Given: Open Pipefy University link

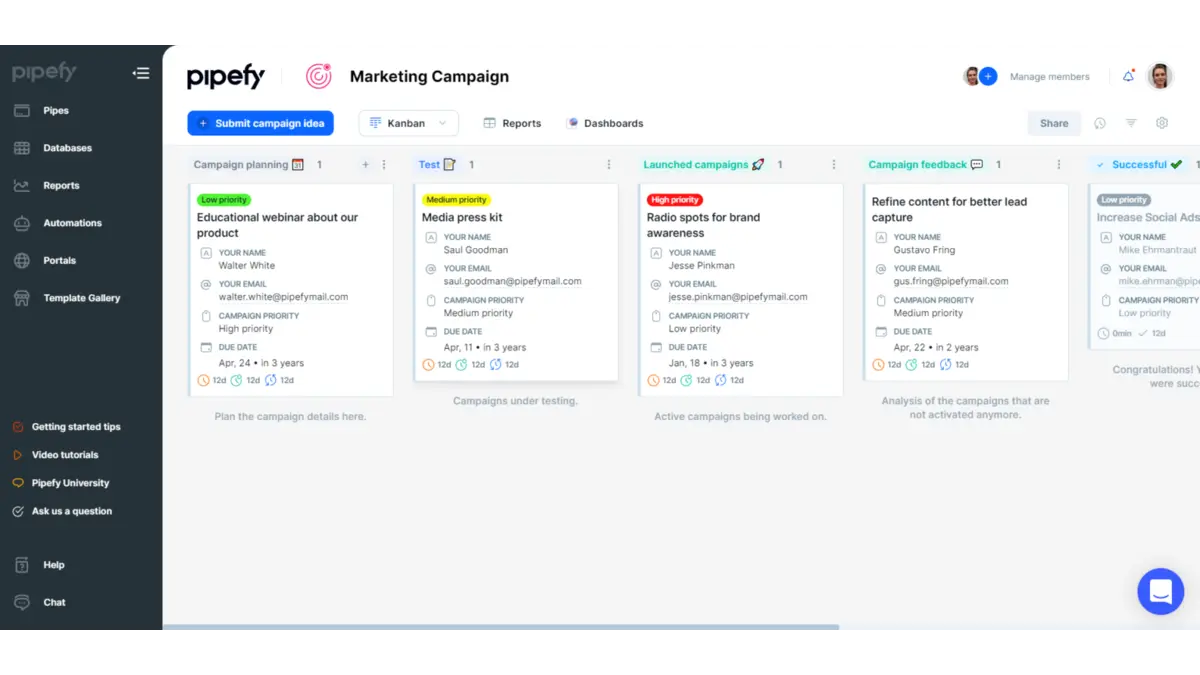Looking at the screenshot, I should [71, 483].
